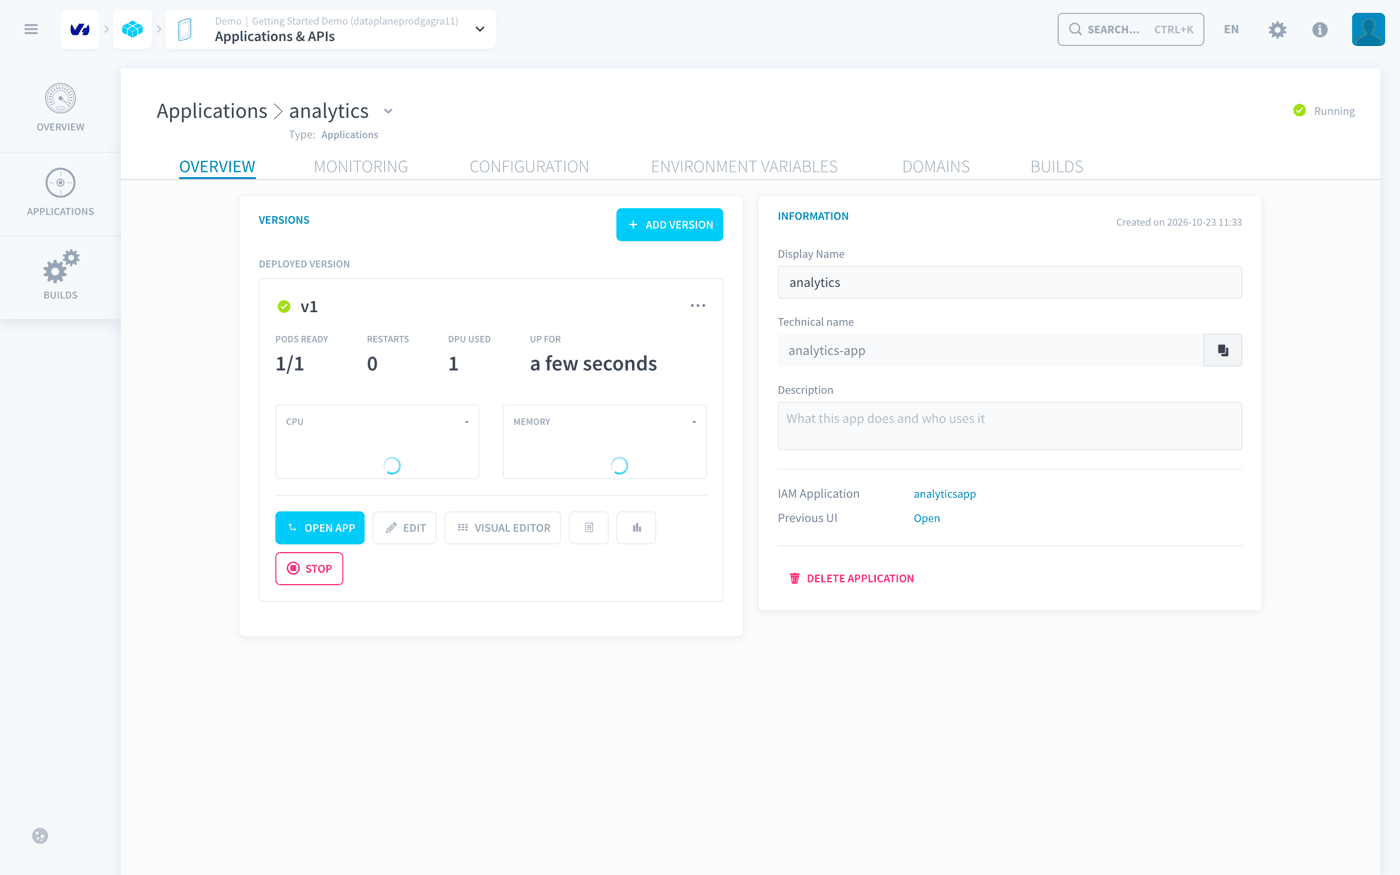Expand the Applications & APIs module dropdown
The image size is (1400, 875).
pyautogui.click(x=480, y=29)
